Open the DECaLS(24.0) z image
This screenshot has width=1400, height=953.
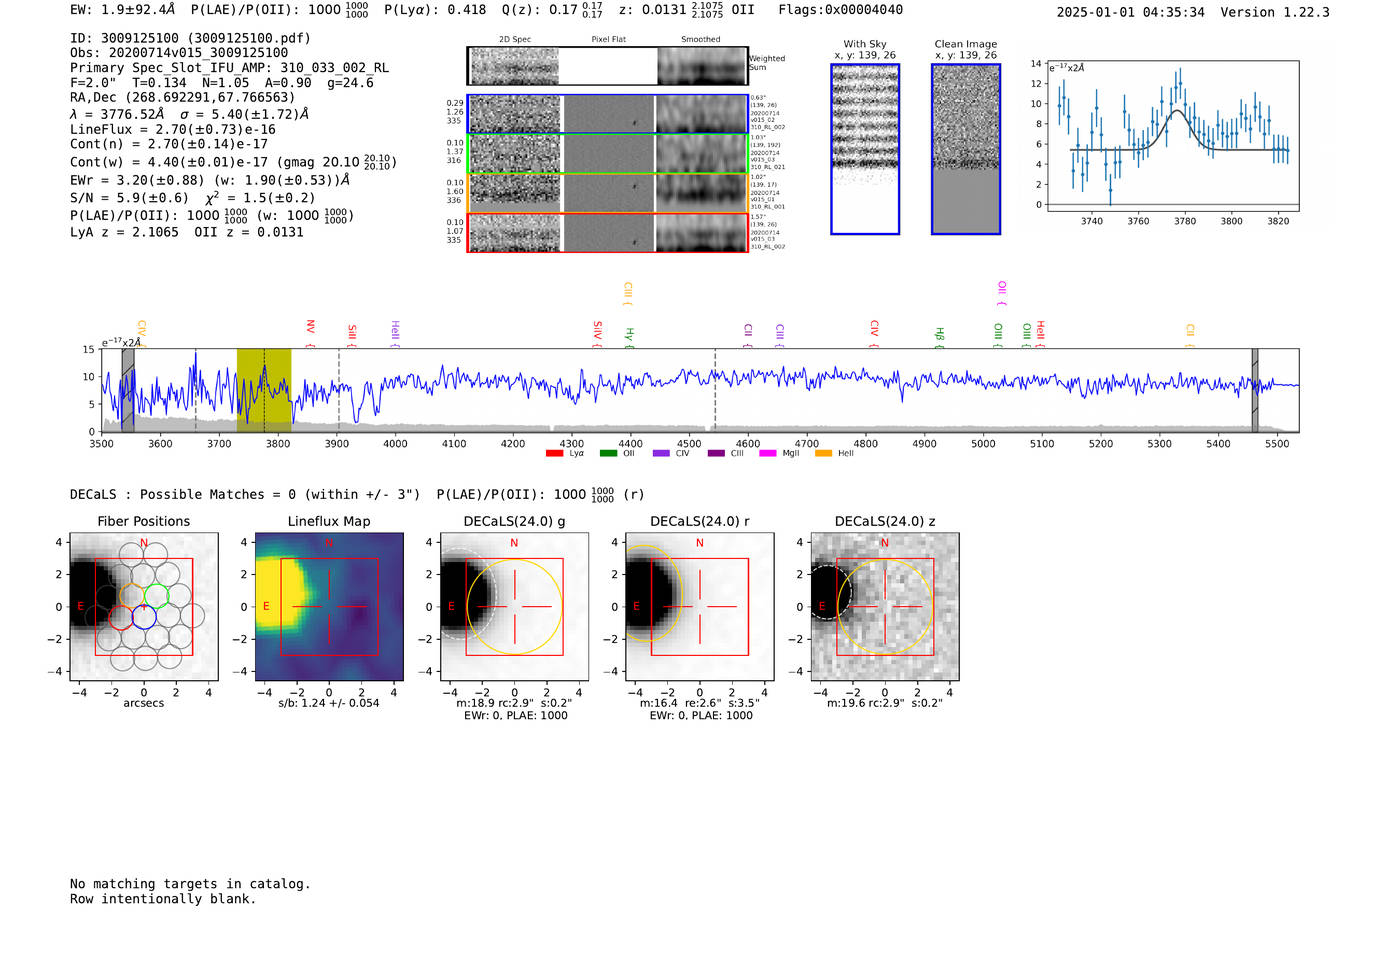(885, 606)
